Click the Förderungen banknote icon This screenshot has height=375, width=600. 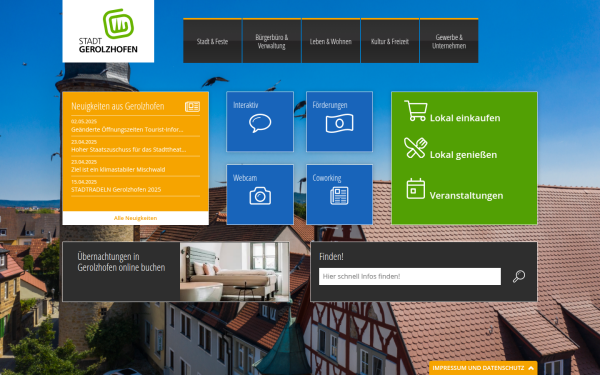(339, 123)
